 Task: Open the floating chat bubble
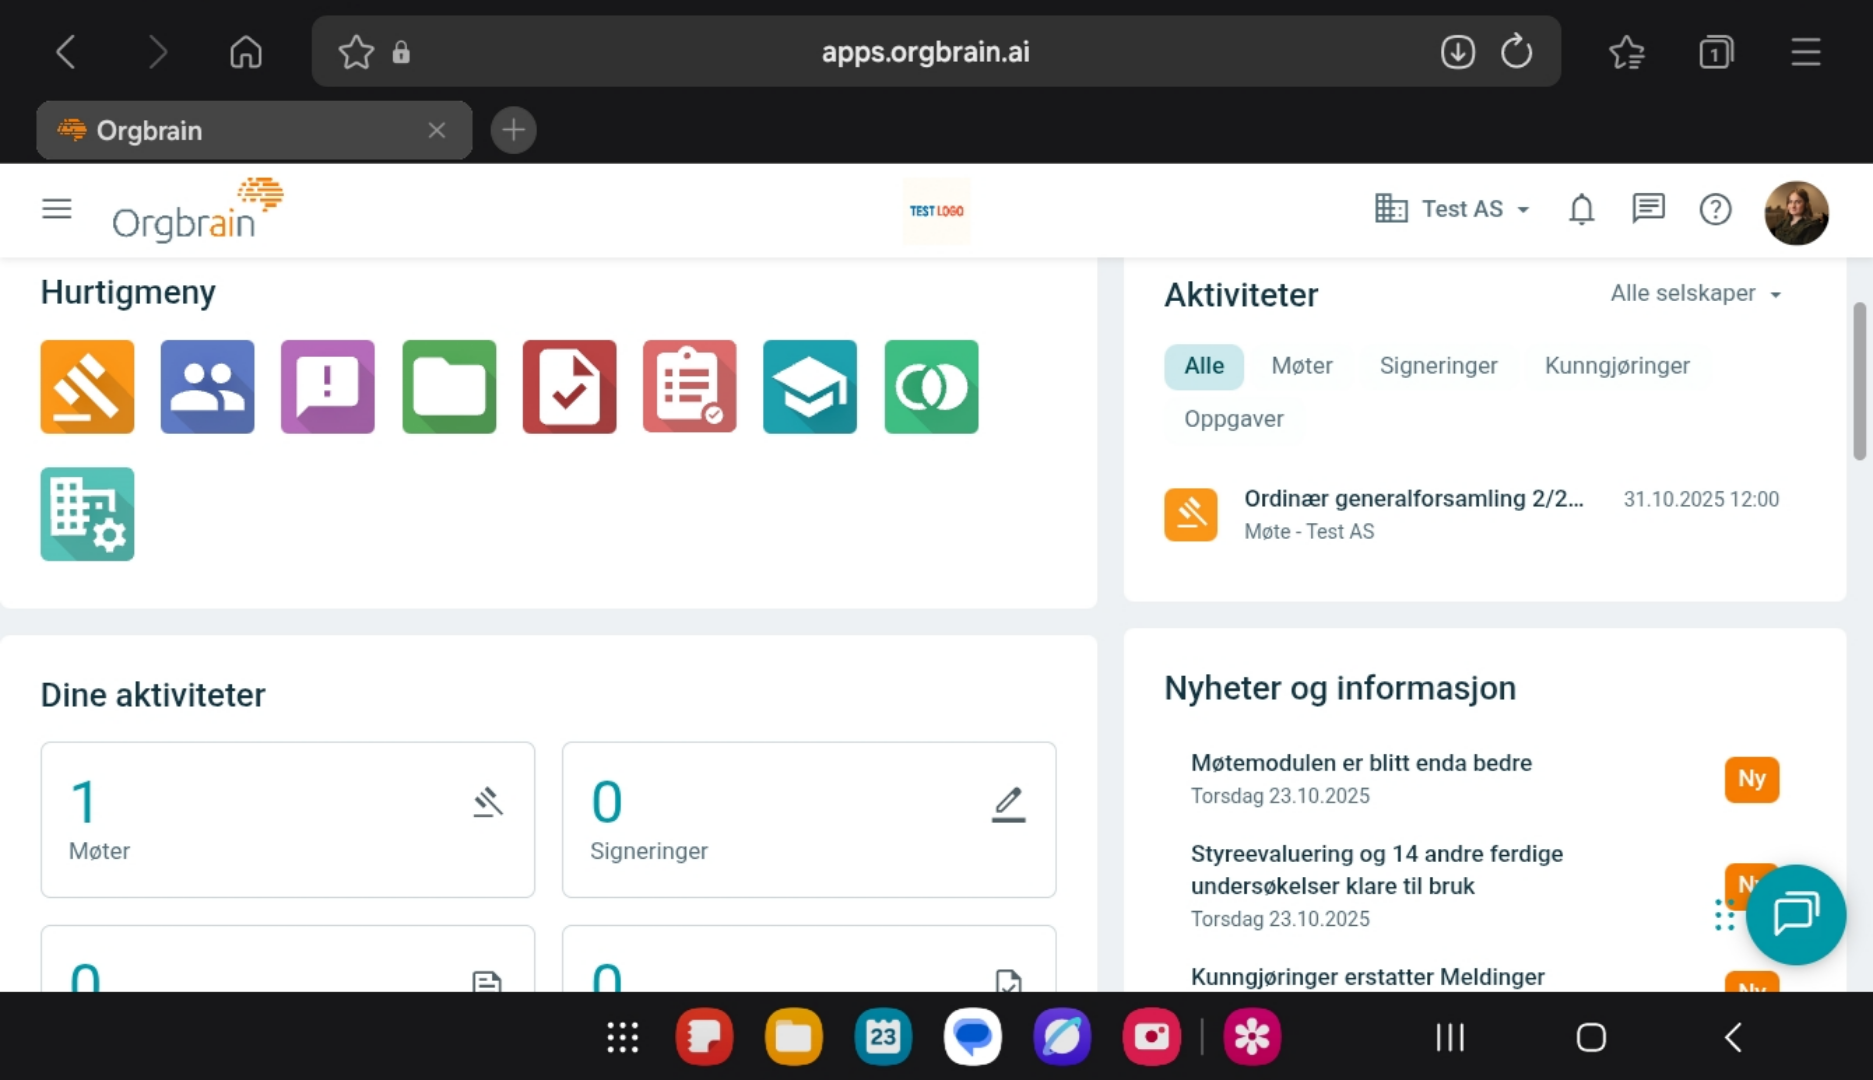1795,915
